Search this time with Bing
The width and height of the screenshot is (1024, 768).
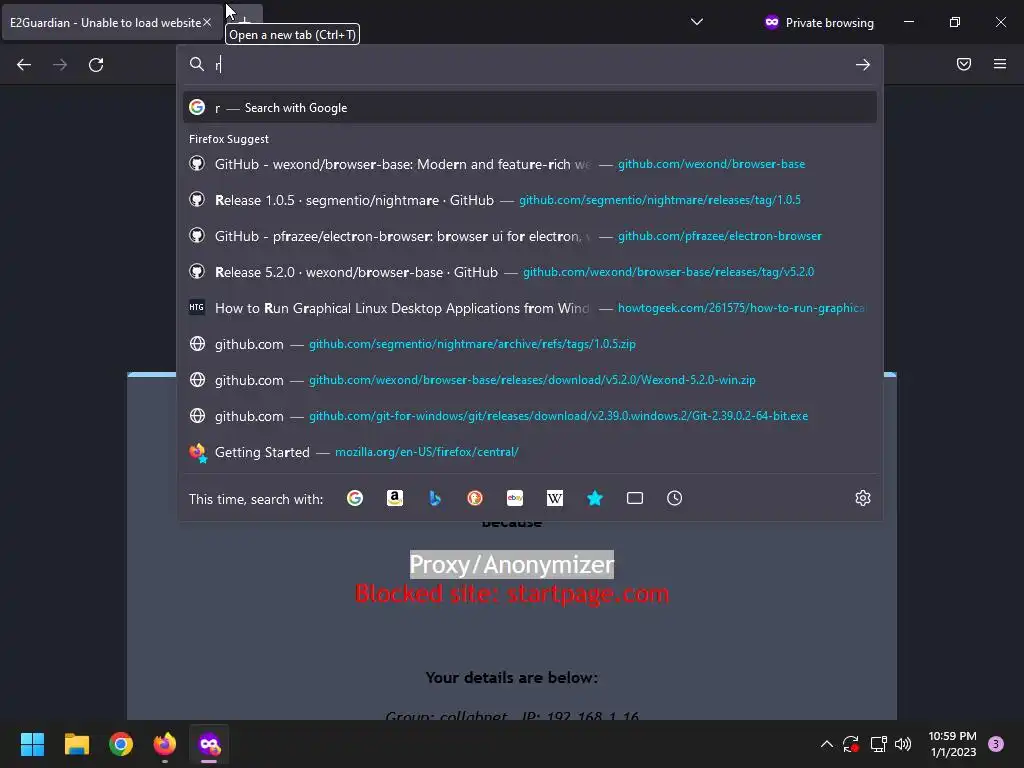[x=435, y=498]
